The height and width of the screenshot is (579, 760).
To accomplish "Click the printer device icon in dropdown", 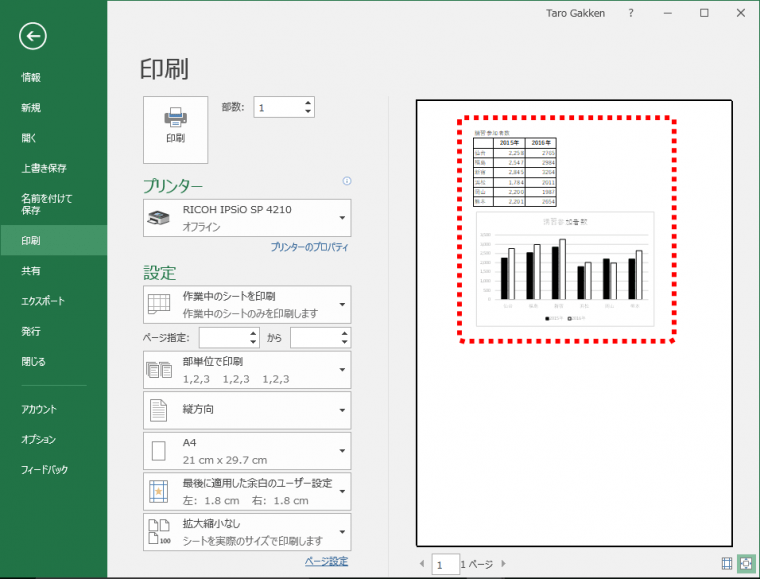I will pyautogui.click(x=159, y=219).
